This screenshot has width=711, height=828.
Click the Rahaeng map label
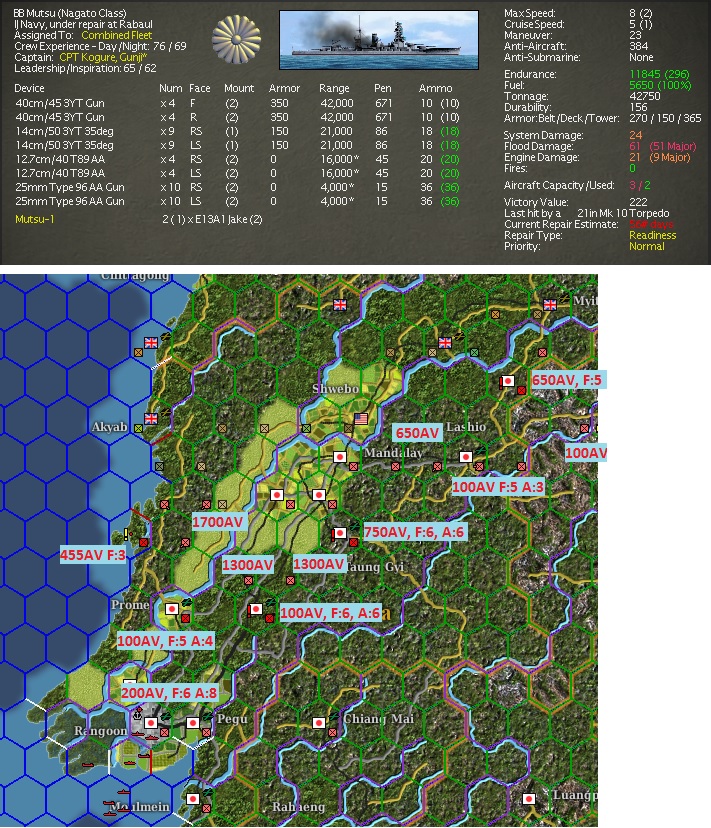coord(298,806)
